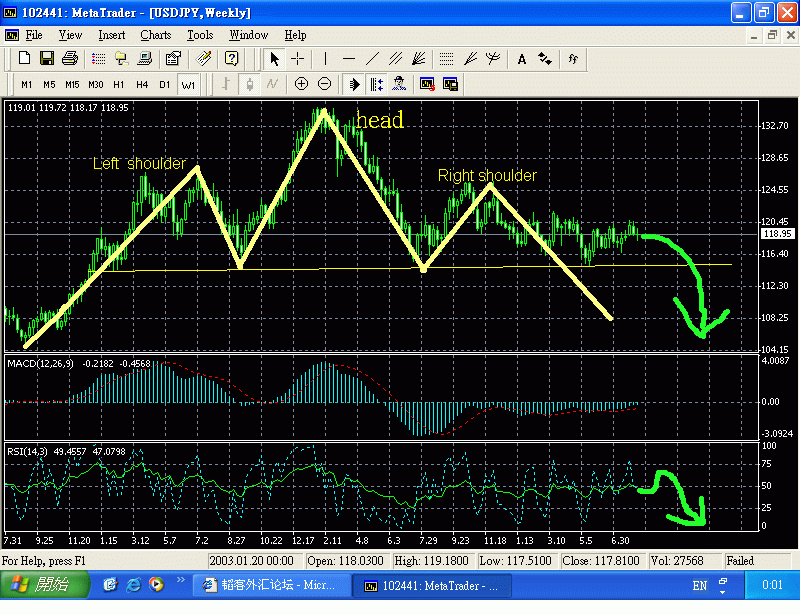Click the Save chart floppy disk icon

(x=47, y=59)
